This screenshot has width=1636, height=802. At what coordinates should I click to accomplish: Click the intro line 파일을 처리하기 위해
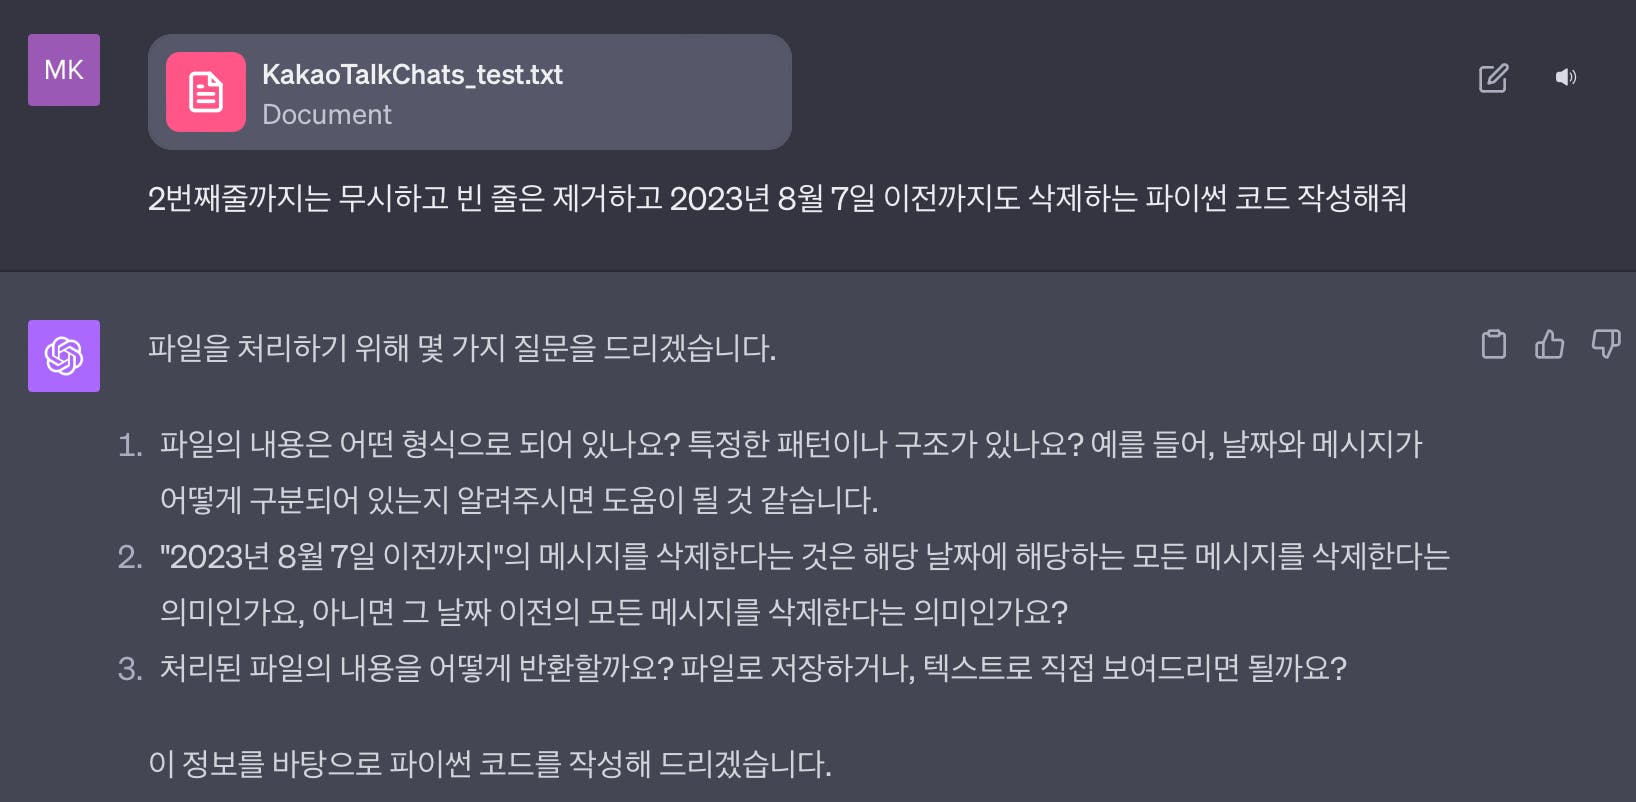click(462, 348)
